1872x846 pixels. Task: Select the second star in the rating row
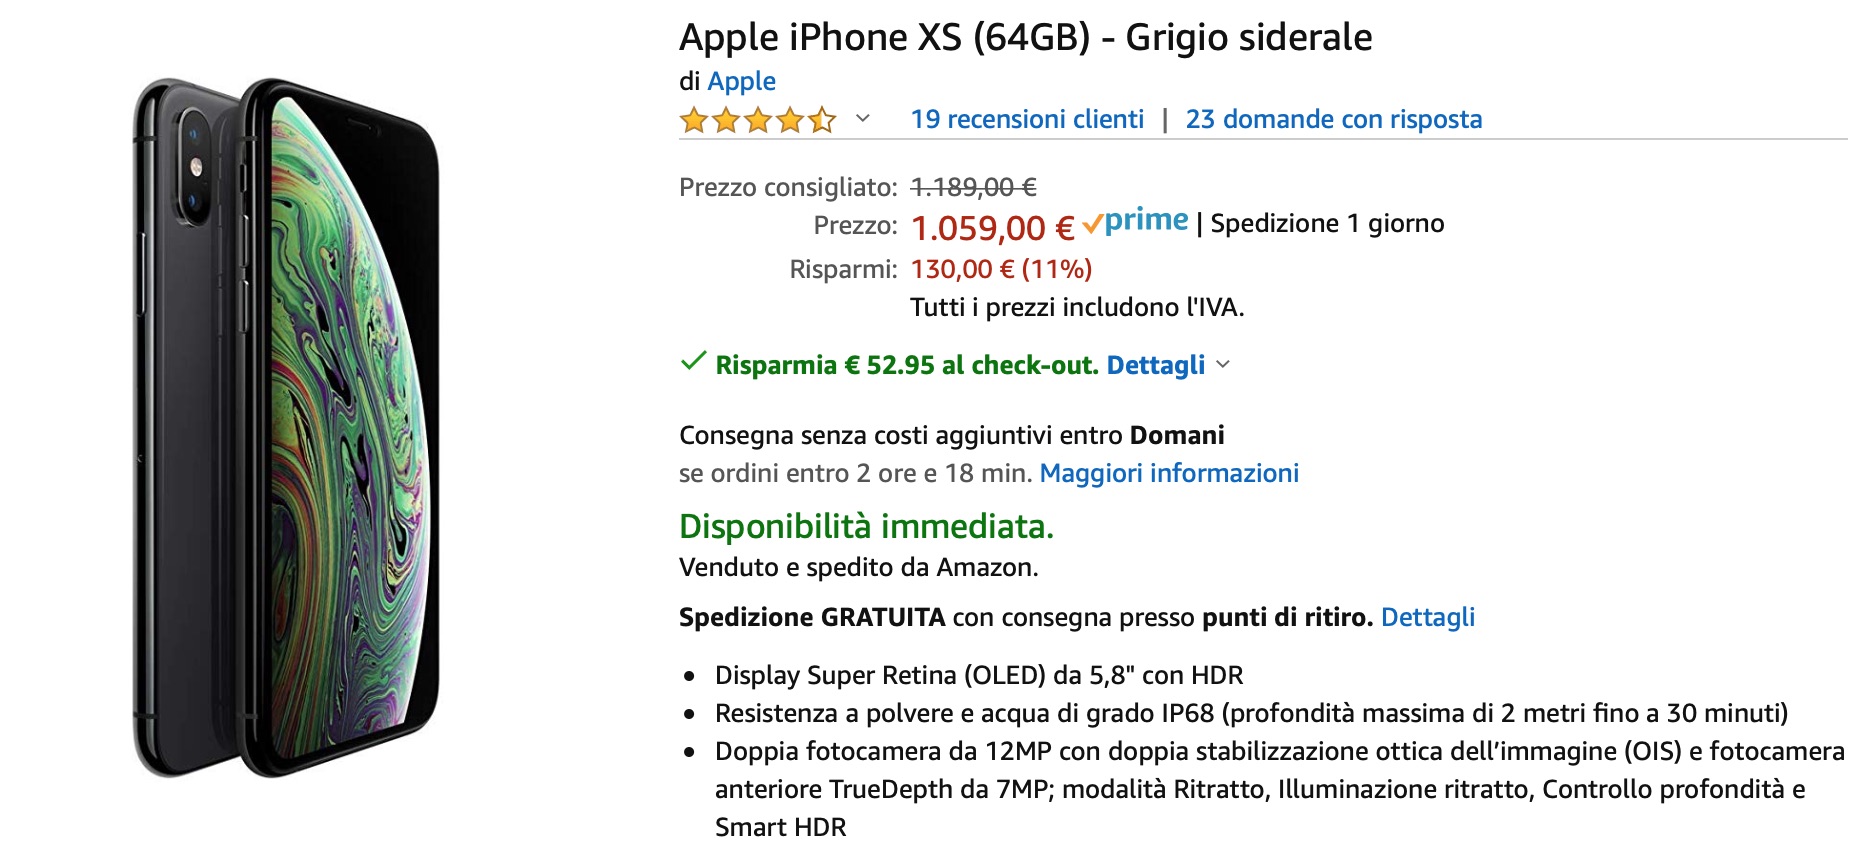click(x=726, y=120)
